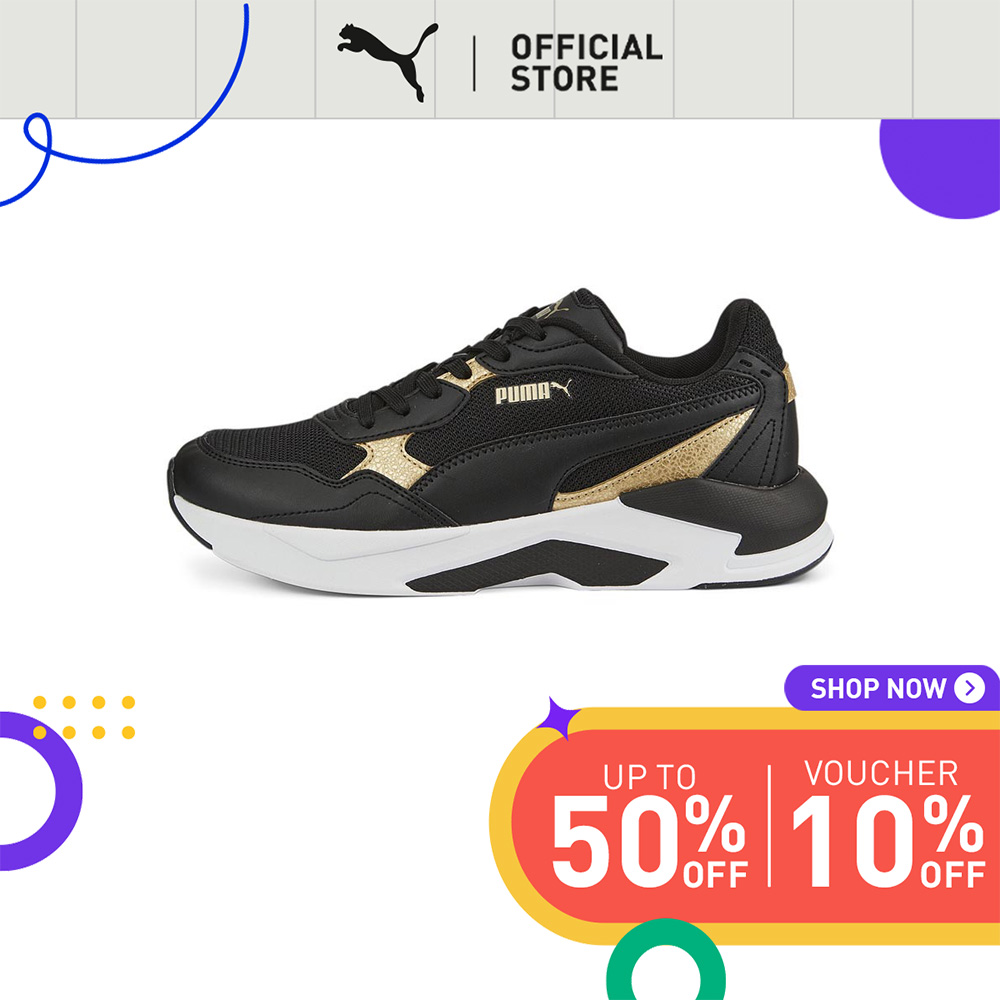The width and height of the screenshot is (1000, 1000).
Task: Click the purple half-circle at top right
Action: pos(941,168)
